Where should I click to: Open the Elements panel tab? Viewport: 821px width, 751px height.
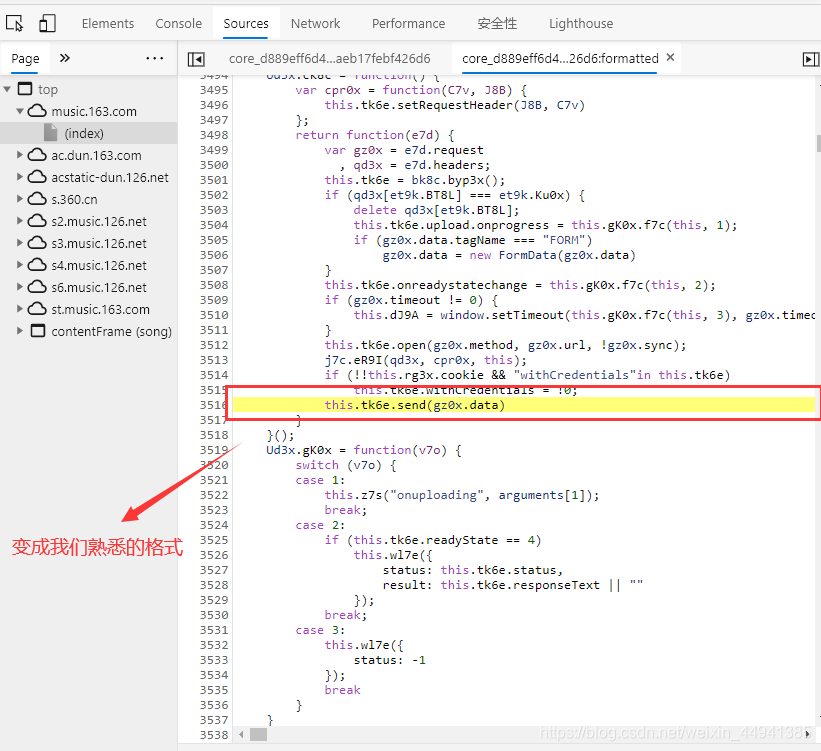[108, 24]
